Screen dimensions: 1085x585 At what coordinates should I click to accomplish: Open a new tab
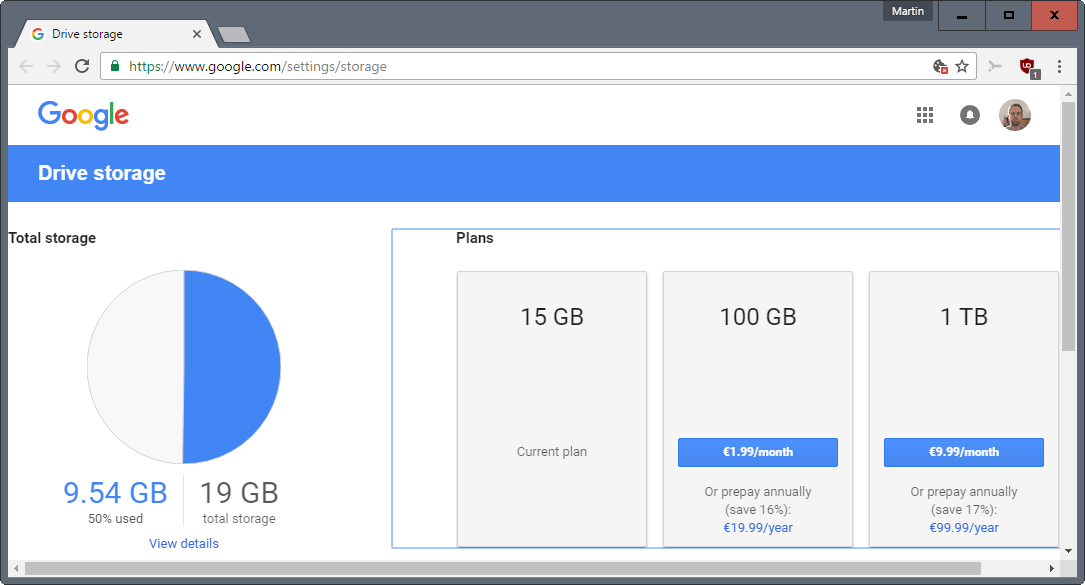point(234,35)
